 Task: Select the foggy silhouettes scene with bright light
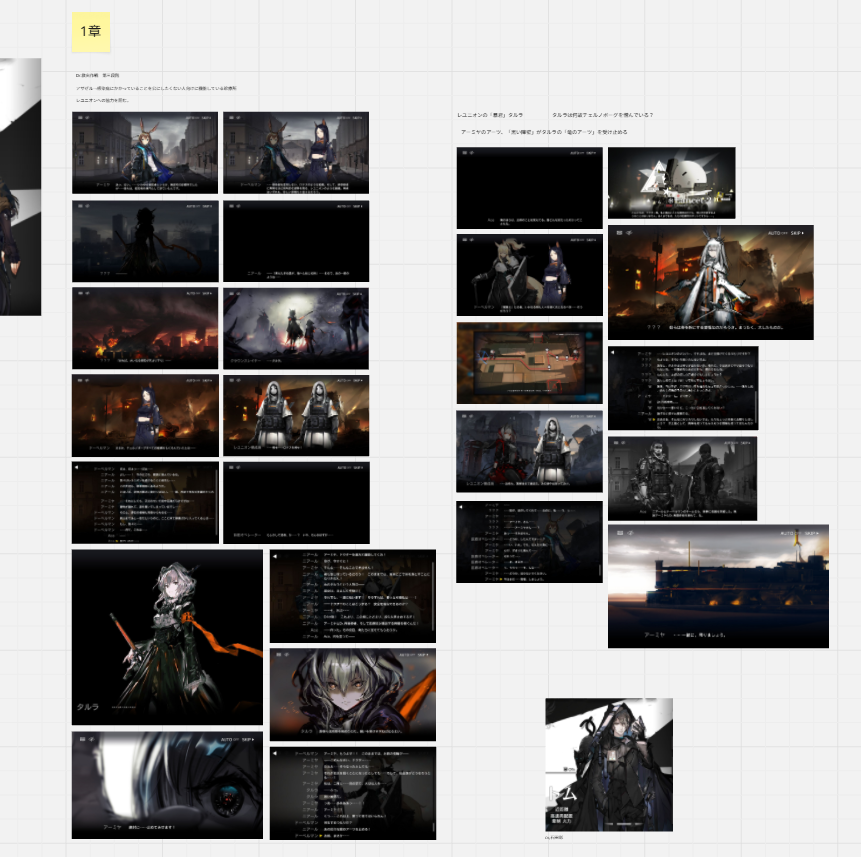[296, 328]
